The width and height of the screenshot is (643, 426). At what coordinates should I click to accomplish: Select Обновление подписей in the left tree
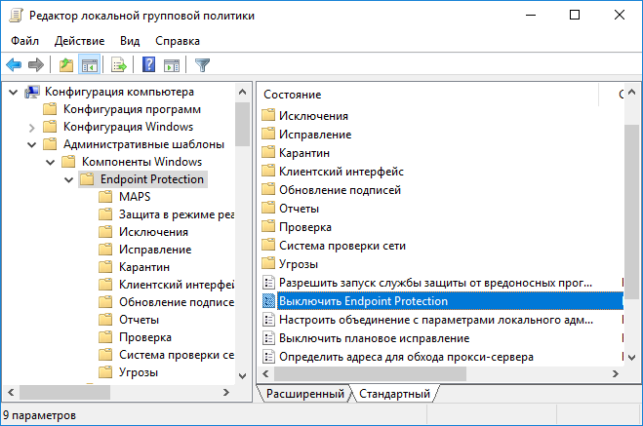click(x=176, y=302)
